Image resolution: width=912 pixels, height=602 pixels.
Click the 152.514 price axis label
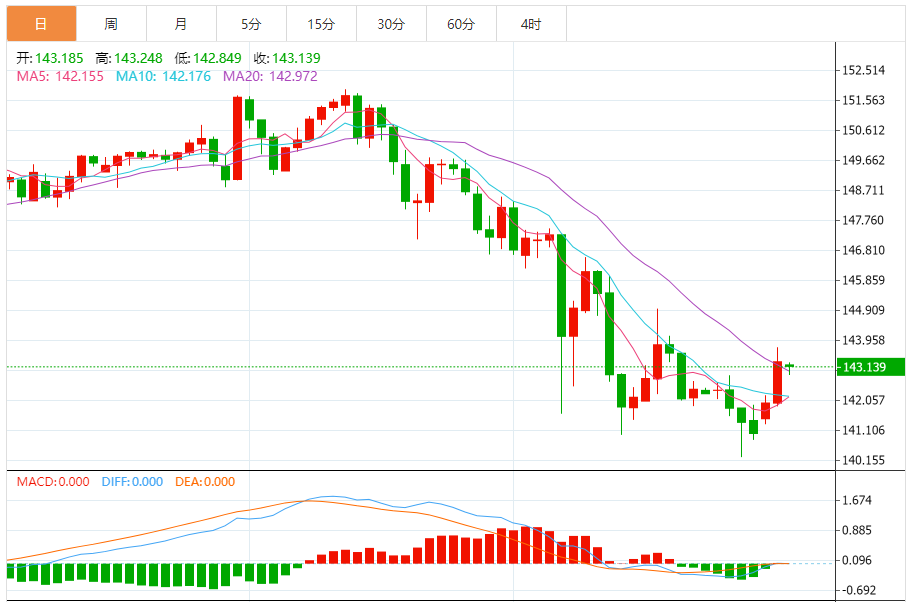[864, 70]
